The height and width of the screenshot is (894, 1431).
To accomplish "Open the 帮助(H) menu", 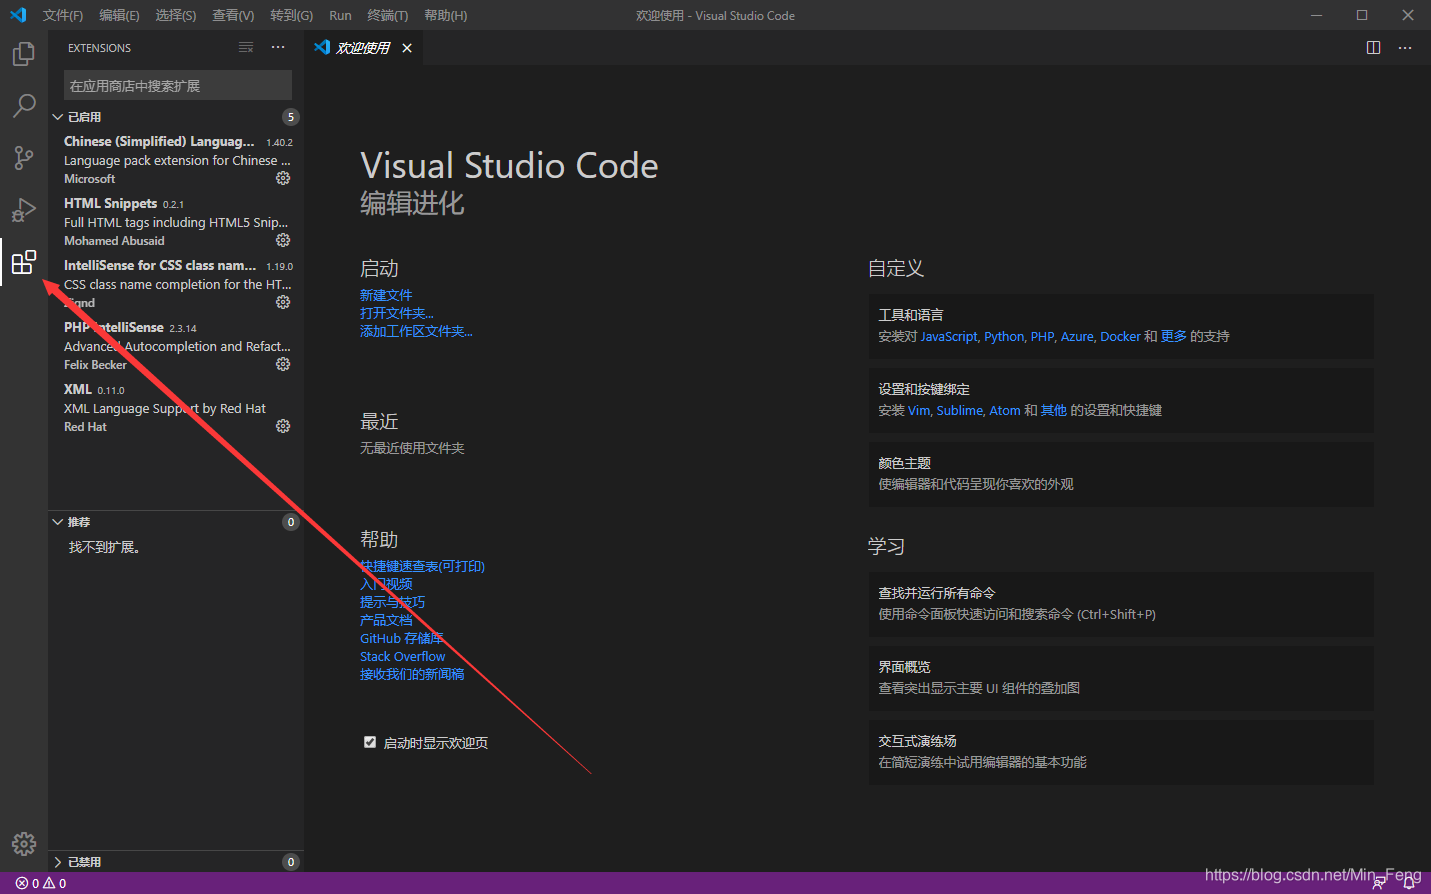I will (x=445, y=15).
